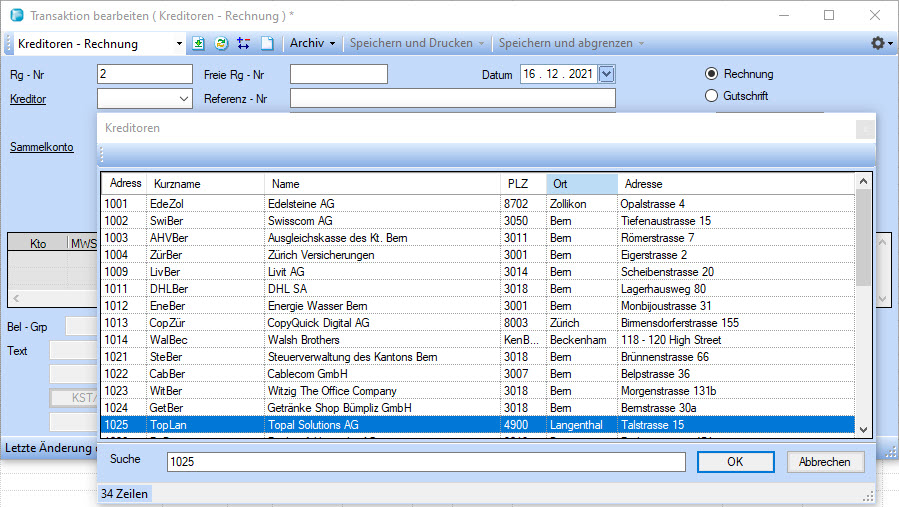Click the blank new document icon
Viewport: 899px width, 507px height.
tap(267, 44)
